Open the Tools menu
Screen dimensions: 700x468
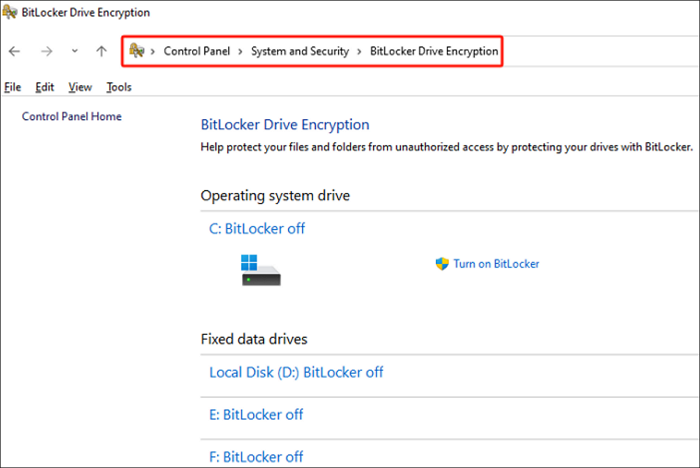point(119,87)
